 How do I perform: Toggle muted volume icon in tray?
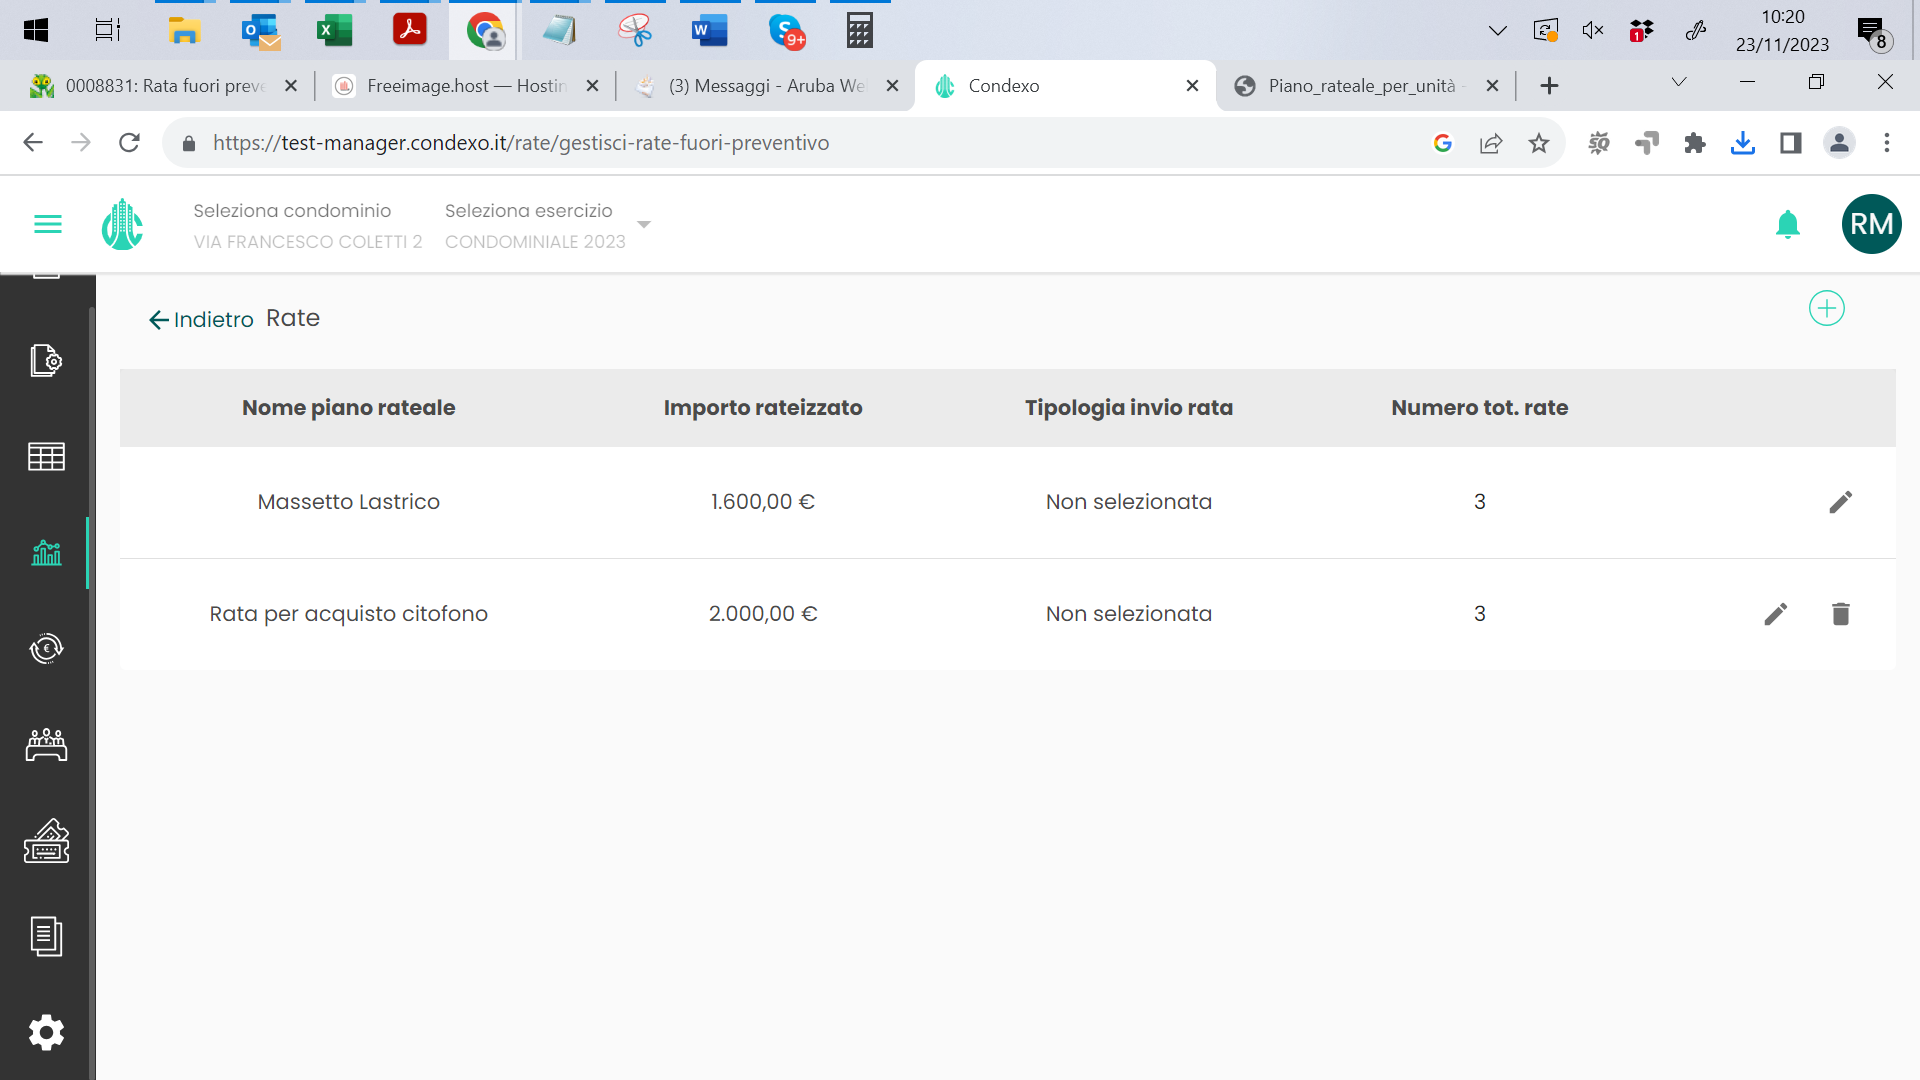(1593, 30)
